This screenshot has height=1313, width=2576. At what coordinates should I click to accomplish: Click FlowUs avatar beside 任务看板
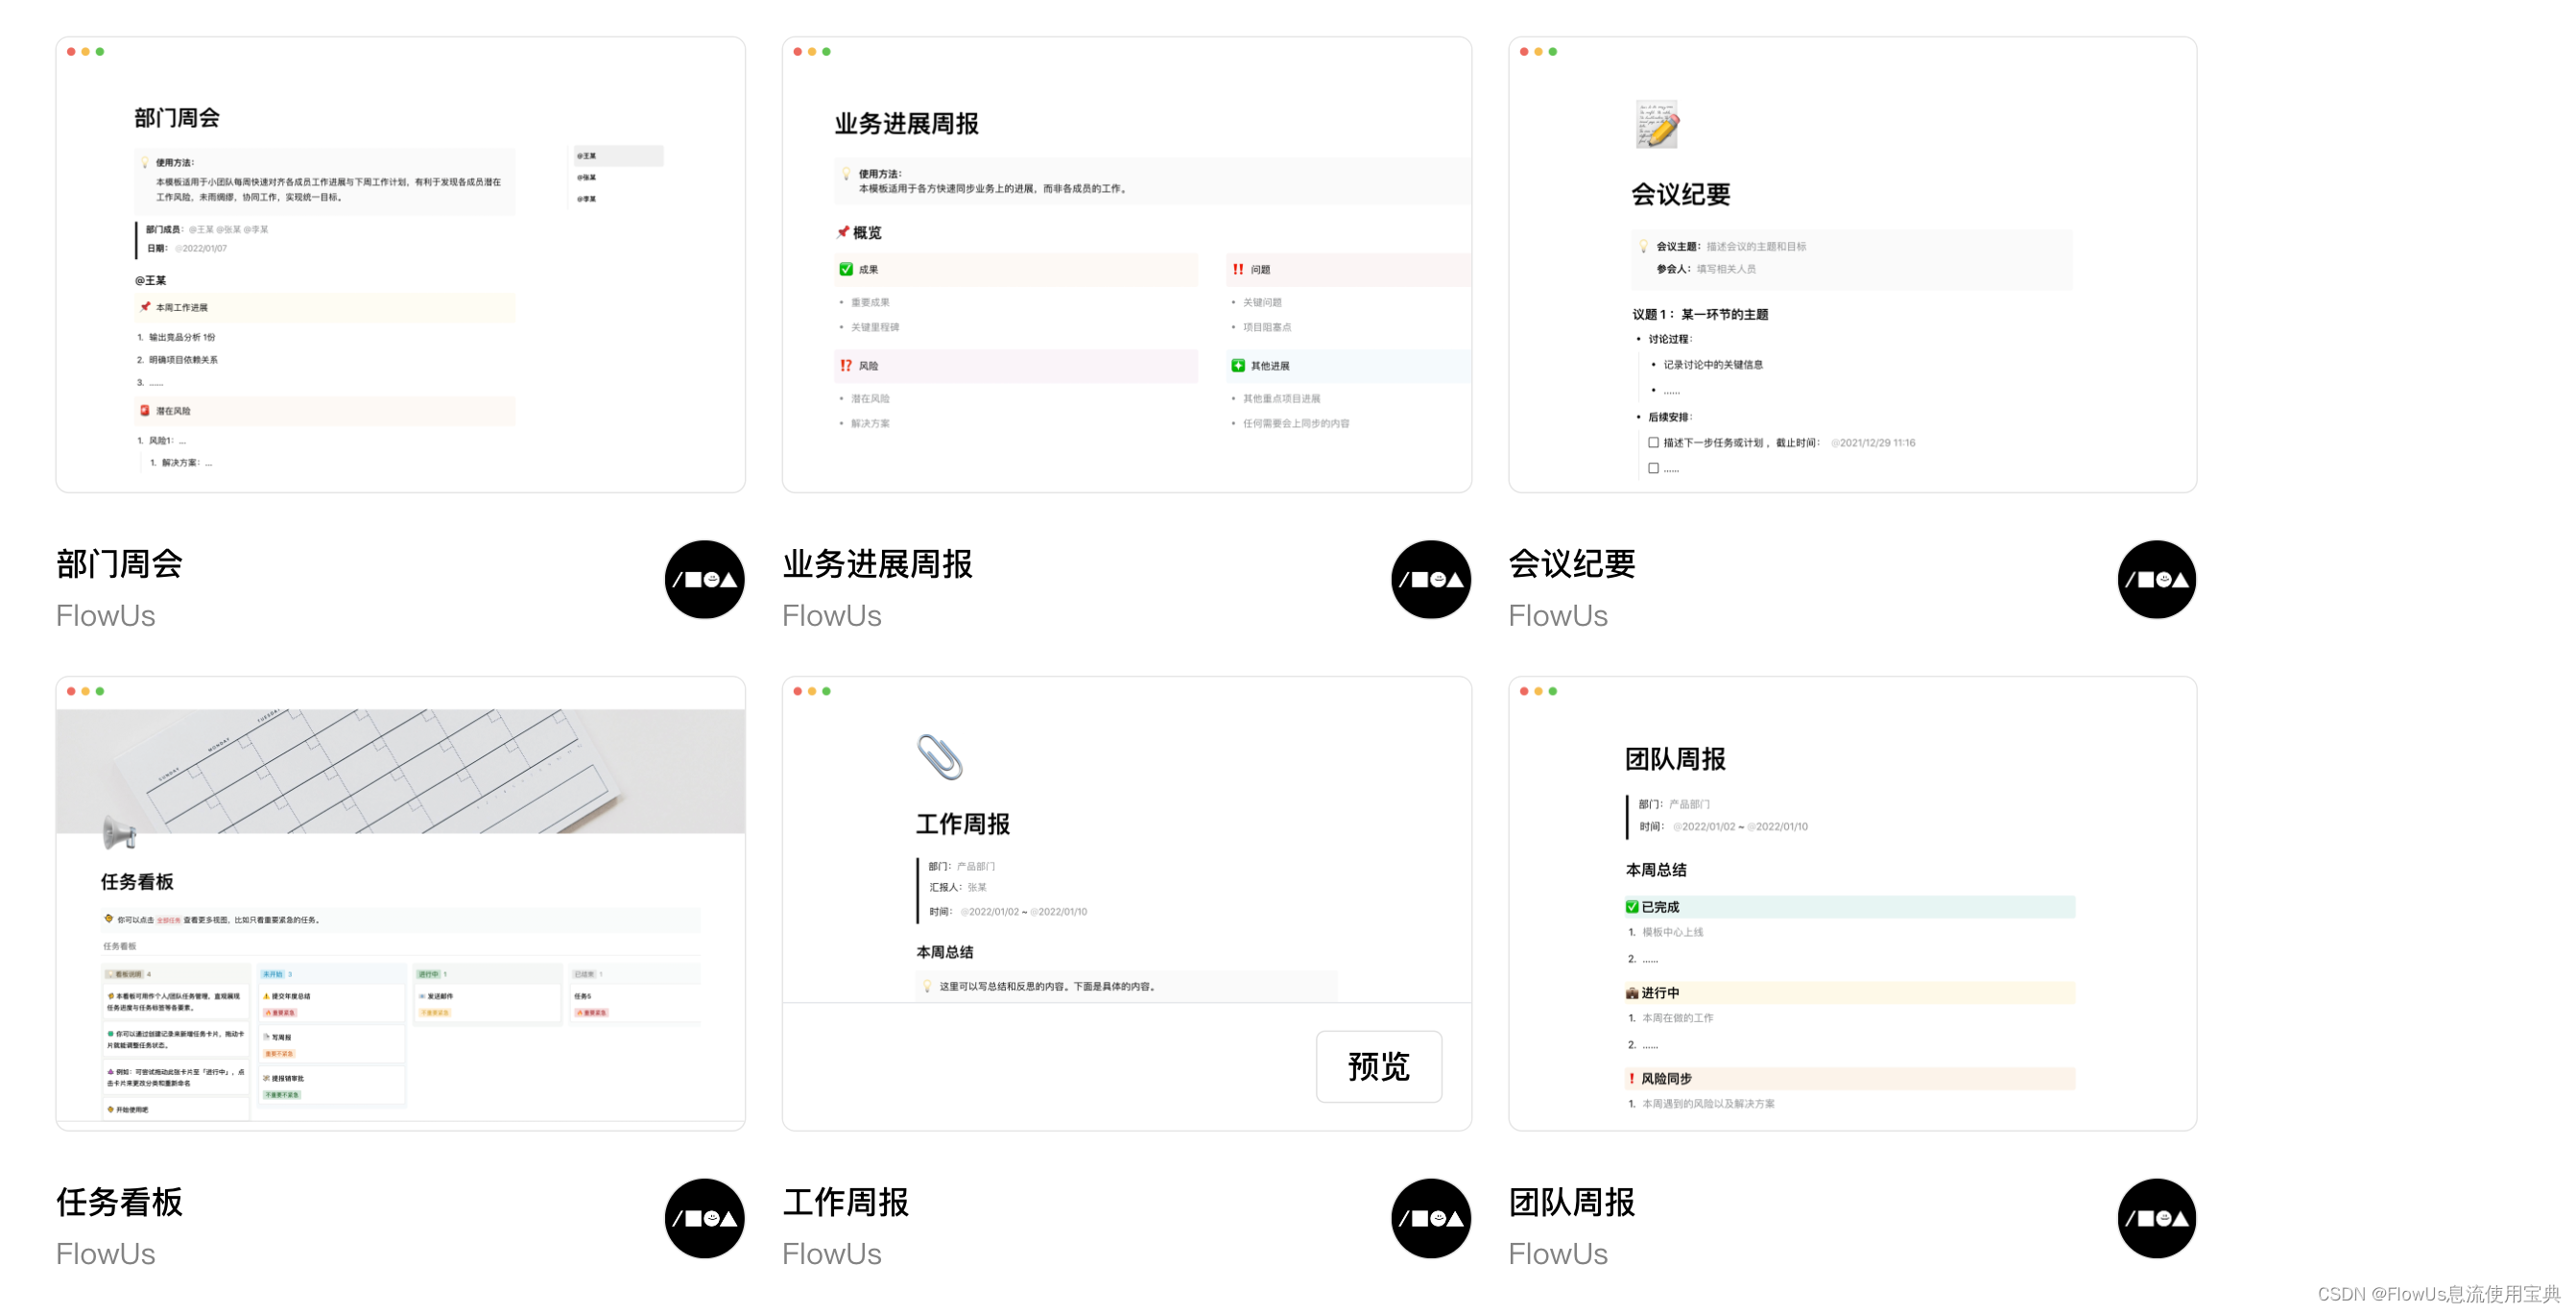[x=704, y=1217]
